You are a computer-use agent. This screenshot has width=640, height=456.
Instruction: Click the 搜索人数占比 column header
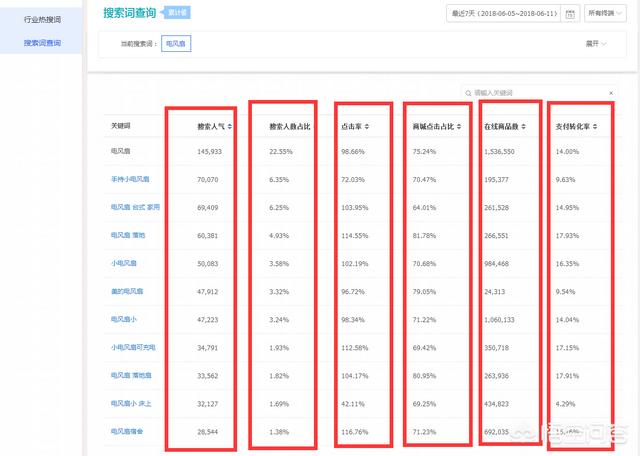tap(290, 127)
